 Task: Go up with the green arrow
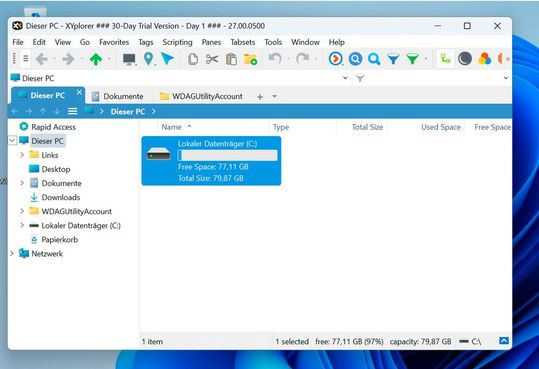pyautogui.click(x=96, y=59)
